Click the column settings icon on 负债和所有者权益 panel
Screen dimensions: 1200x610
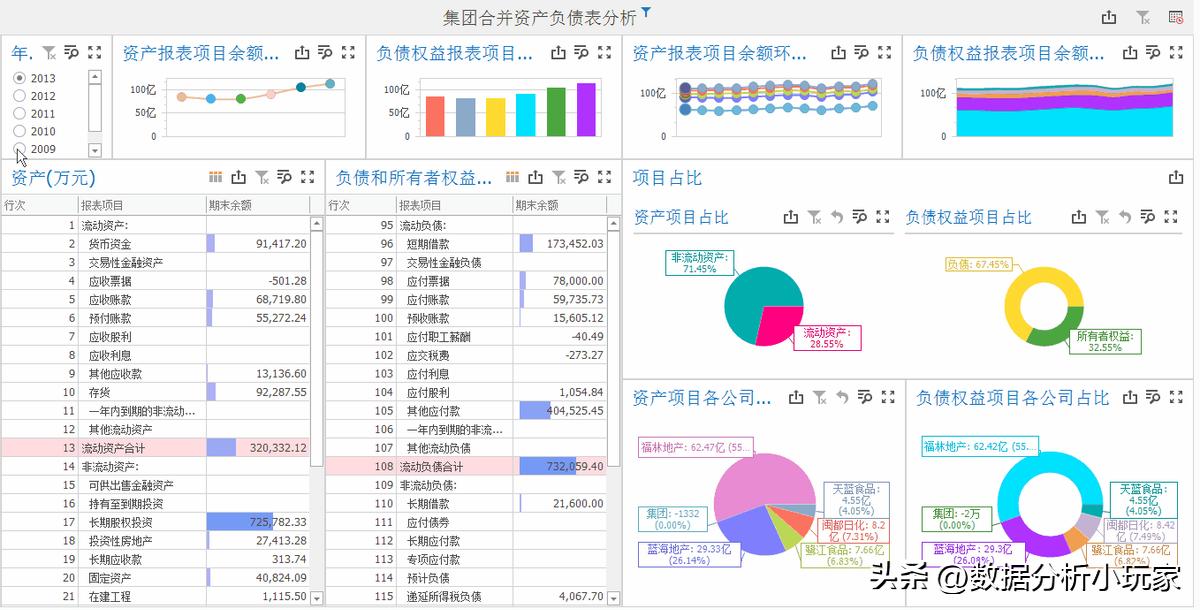coord(511,176)
